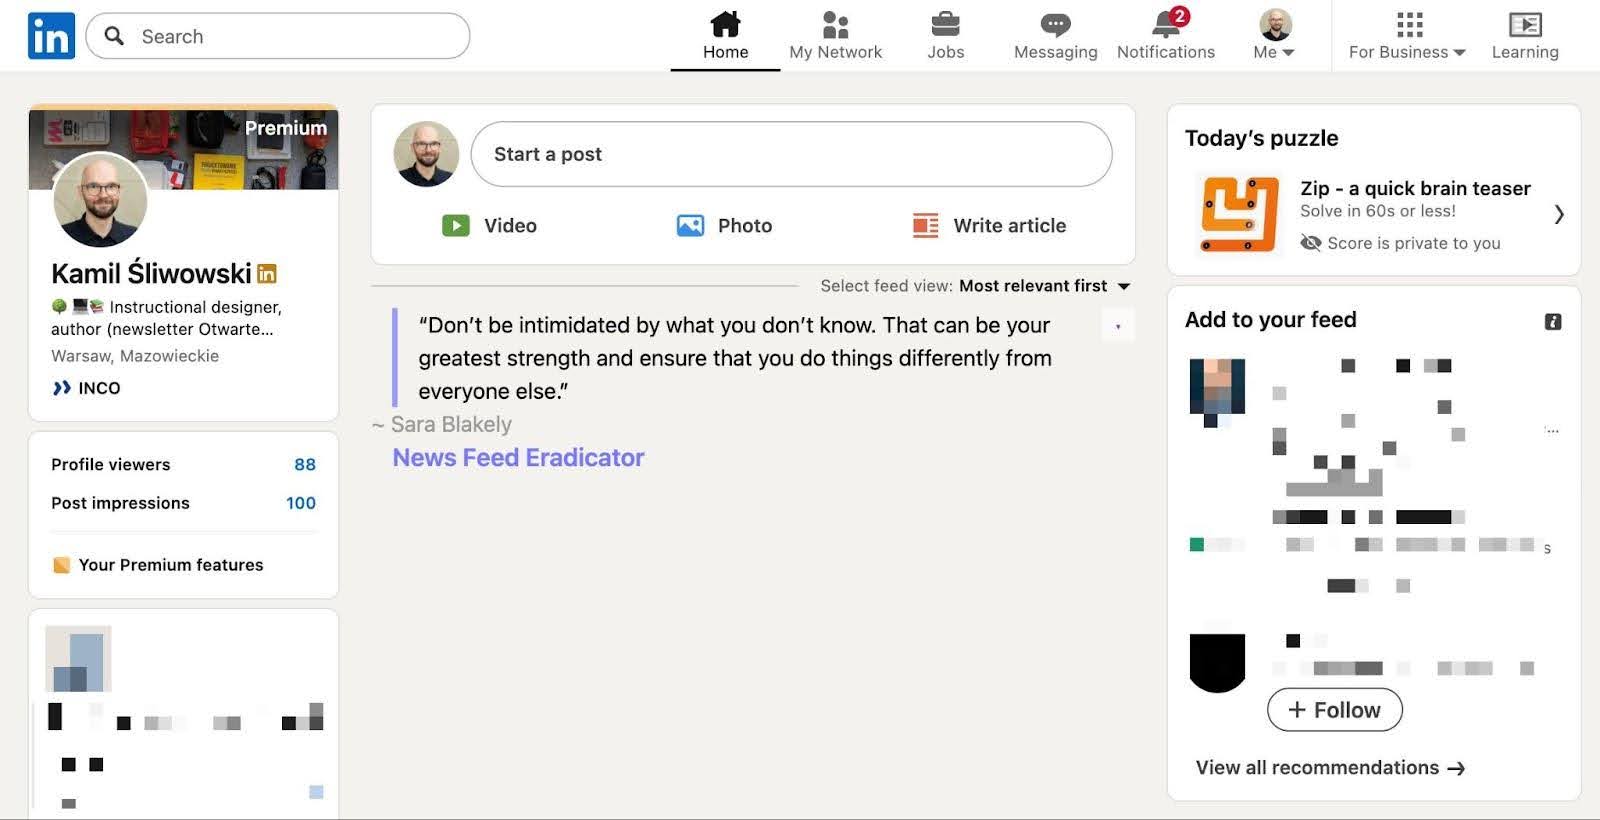Image resolution: width=1600 pixels, height=820 pixels.
Task: Click the Video post button label
Action: pyautogui.click(x=510, y=226)
